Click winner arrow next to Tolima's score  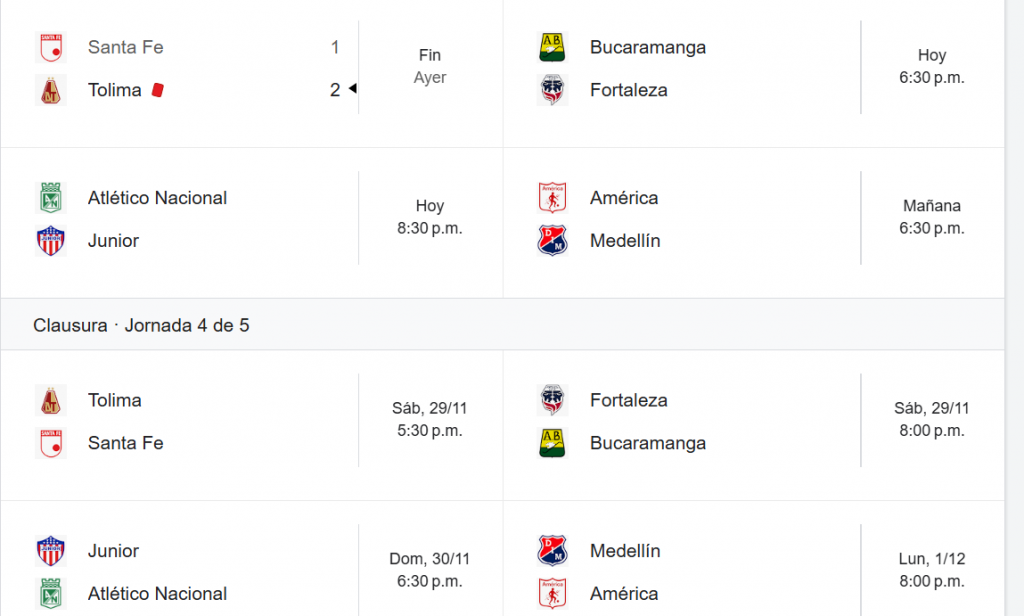[352, 90]
